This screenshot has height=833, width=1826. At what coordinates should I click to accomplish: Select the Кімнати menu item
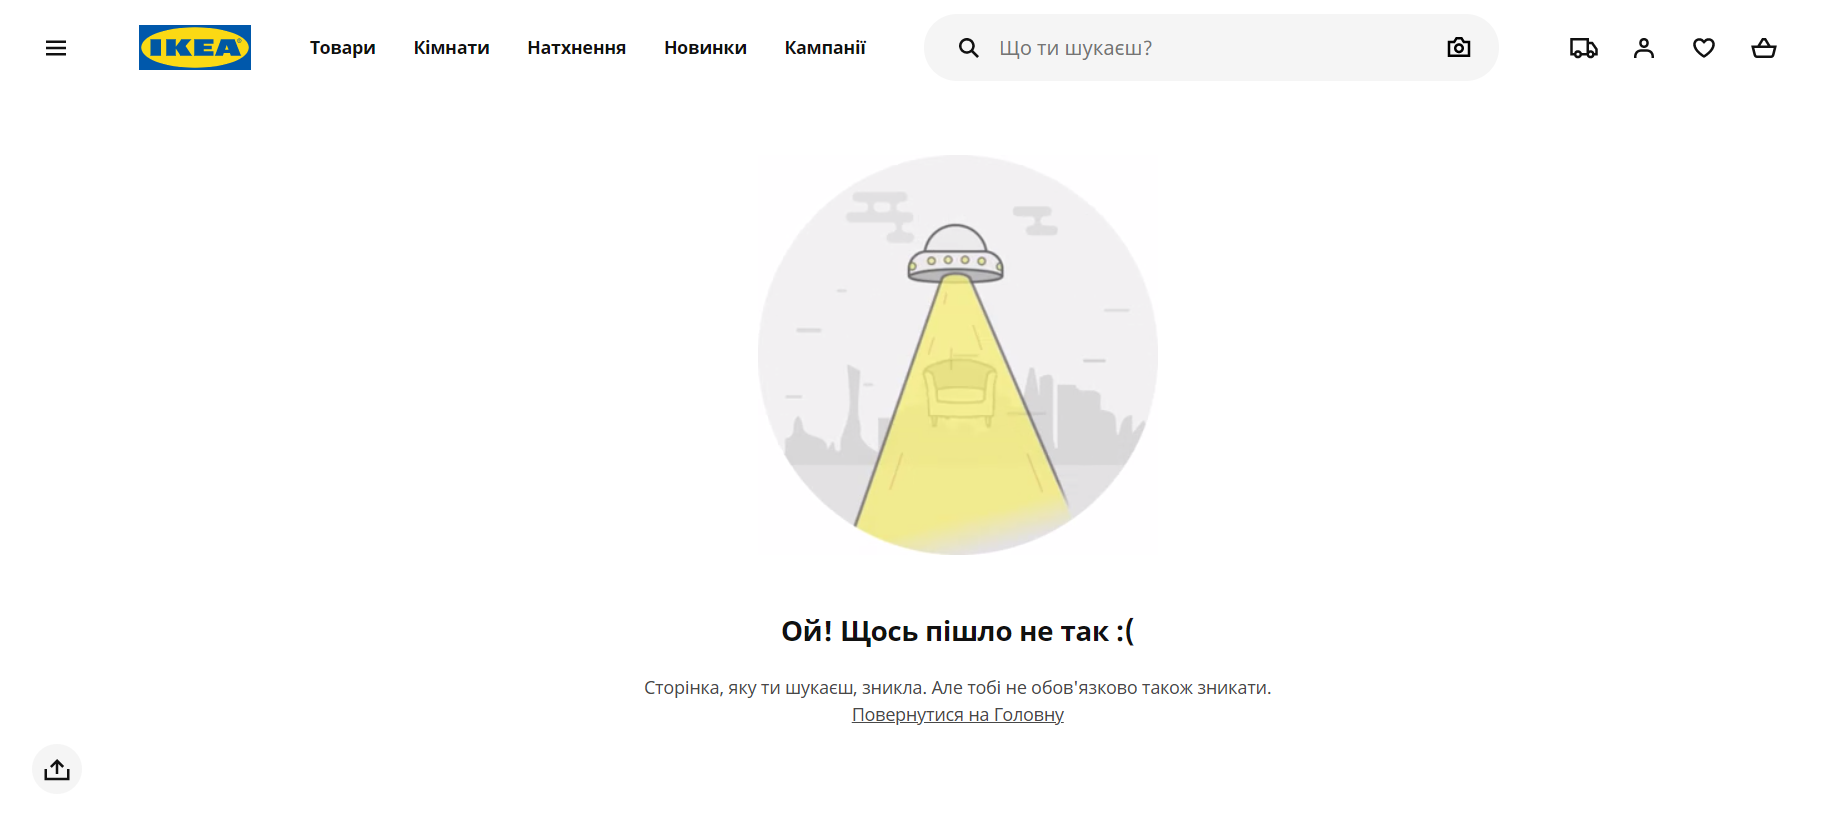[x=451, y=48]
